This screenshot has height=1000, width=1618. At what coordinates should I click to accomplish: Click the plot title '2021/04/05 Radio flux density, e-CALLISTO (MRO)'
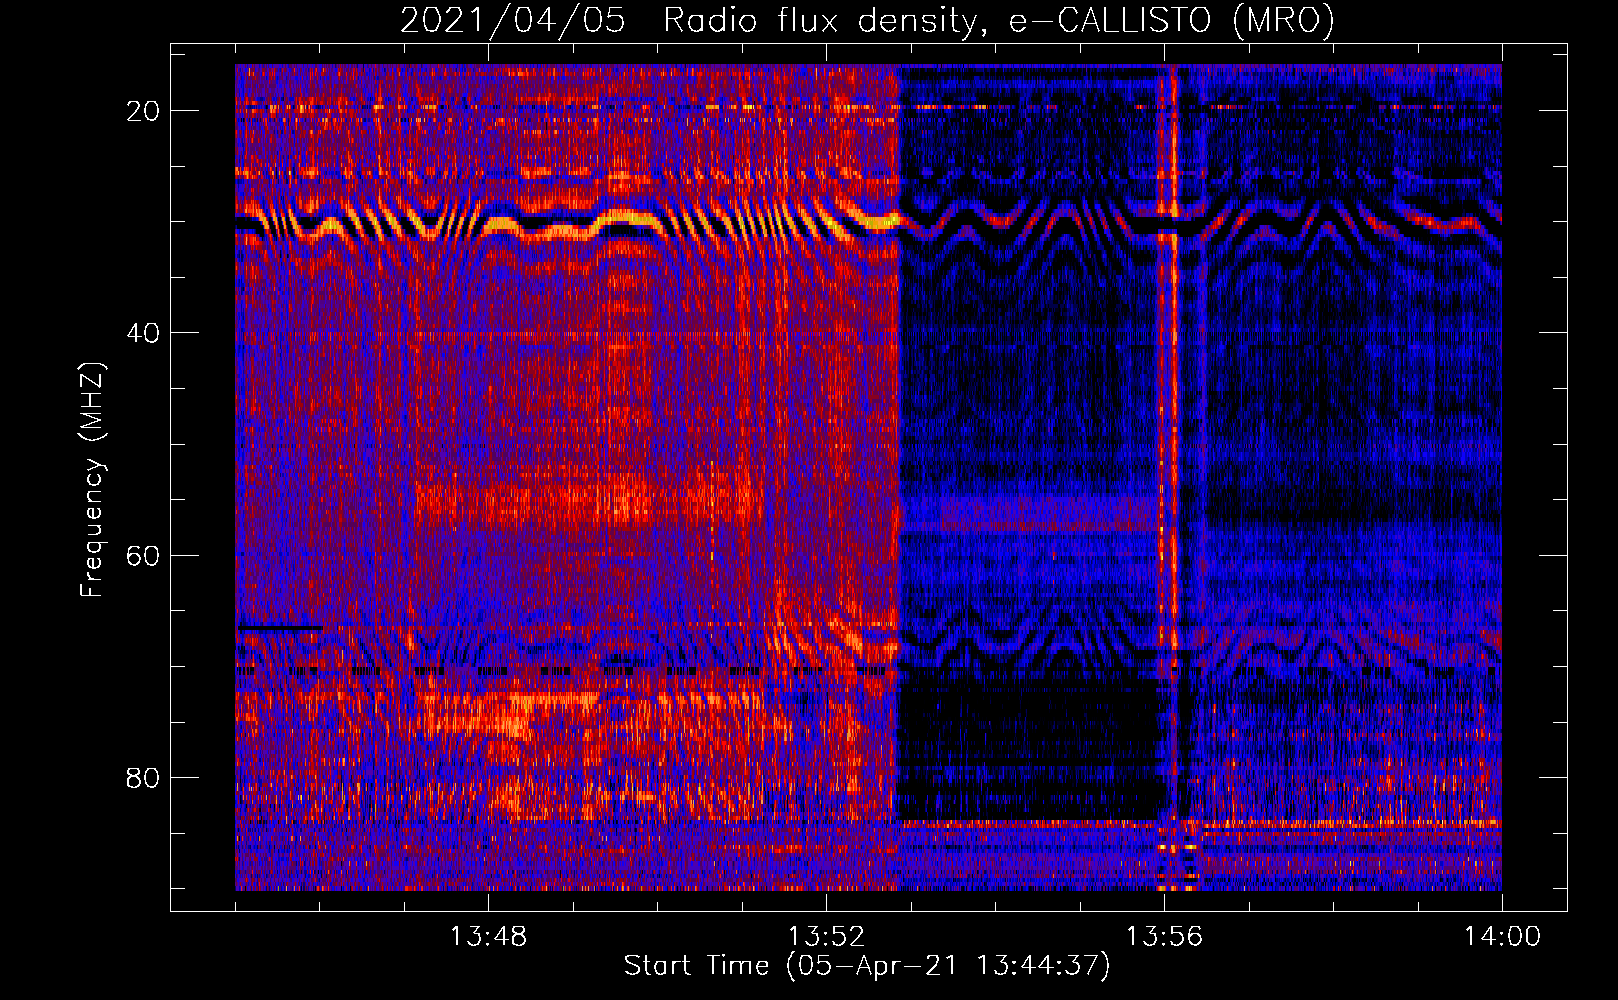coord(867,21)
